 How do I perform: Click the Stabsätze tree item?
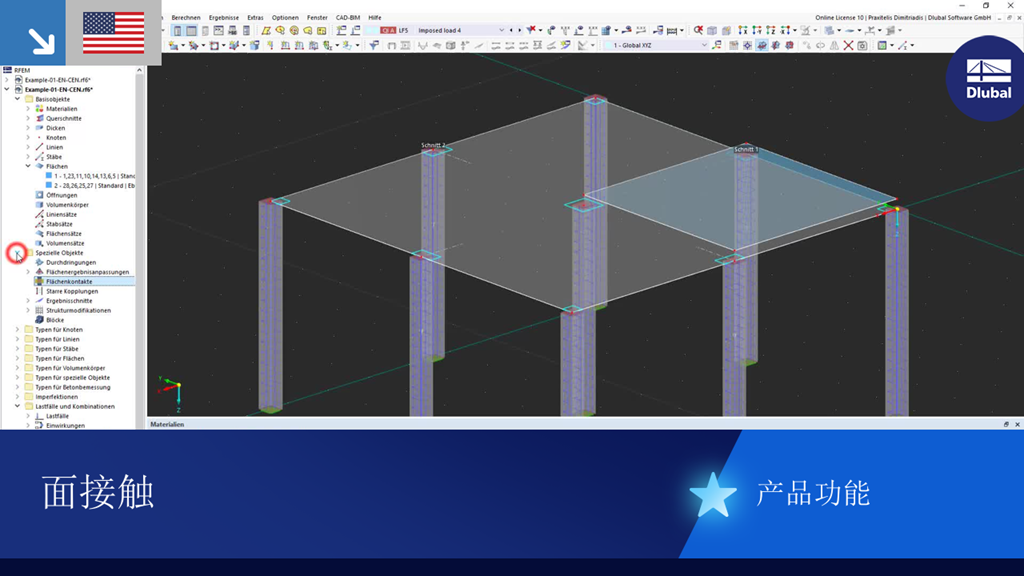tap(59, 224)
